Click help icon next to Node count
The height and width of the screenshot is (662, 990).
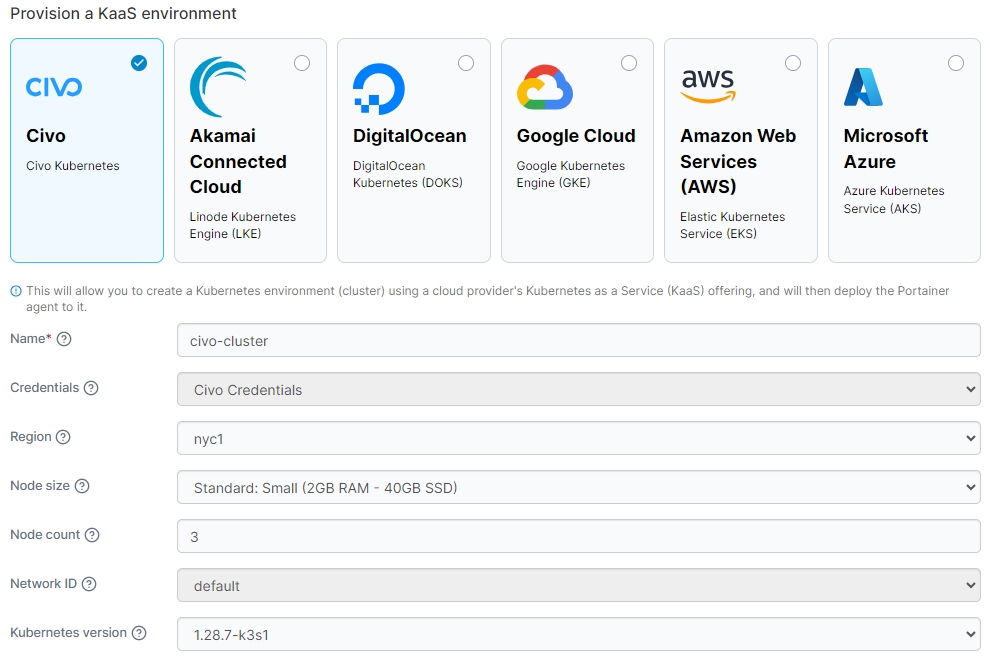tap(92, 535)
